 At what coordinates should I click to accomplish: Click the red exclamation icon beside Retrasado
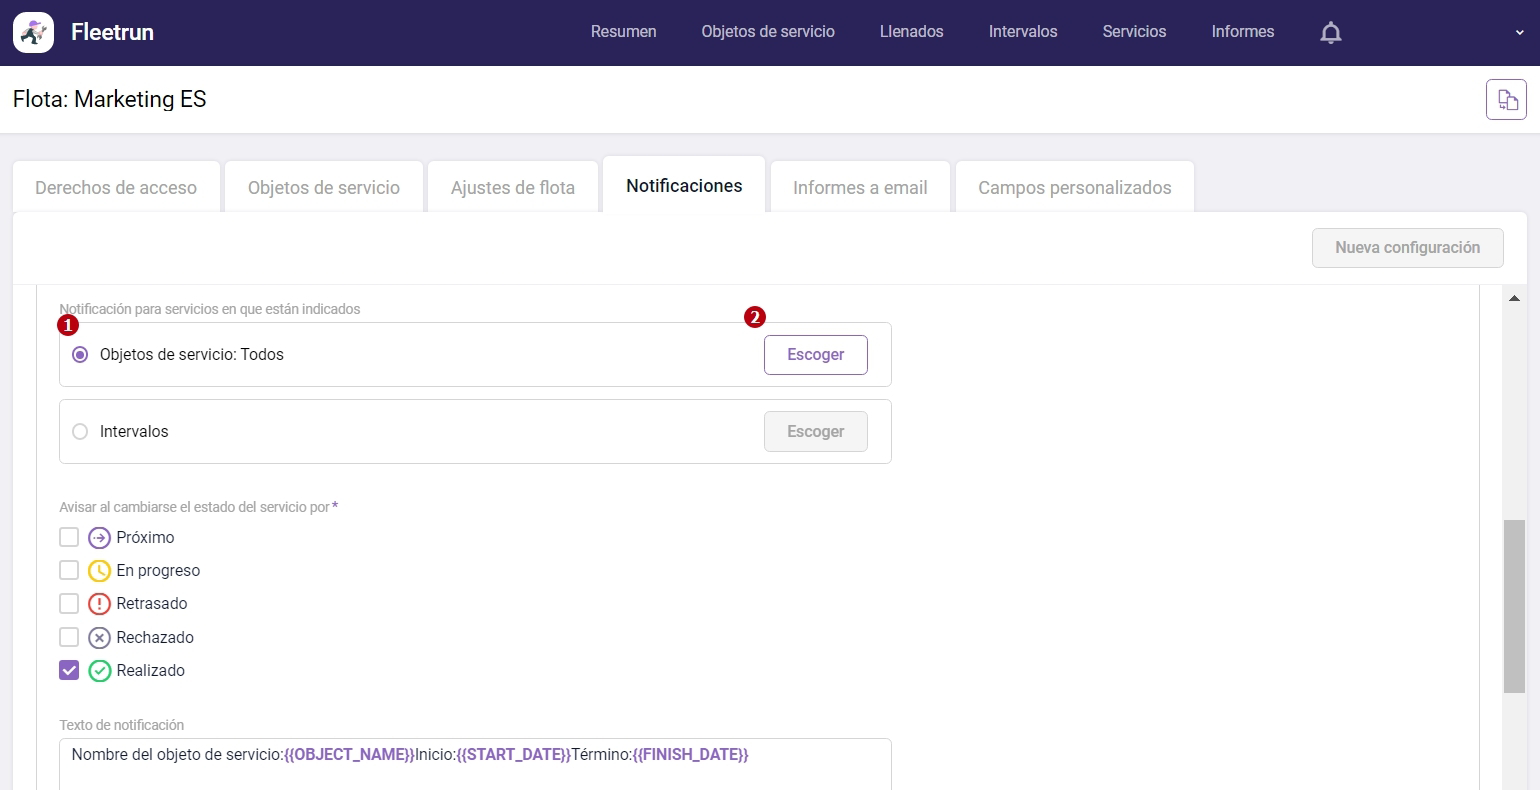[x=98, y=603]
